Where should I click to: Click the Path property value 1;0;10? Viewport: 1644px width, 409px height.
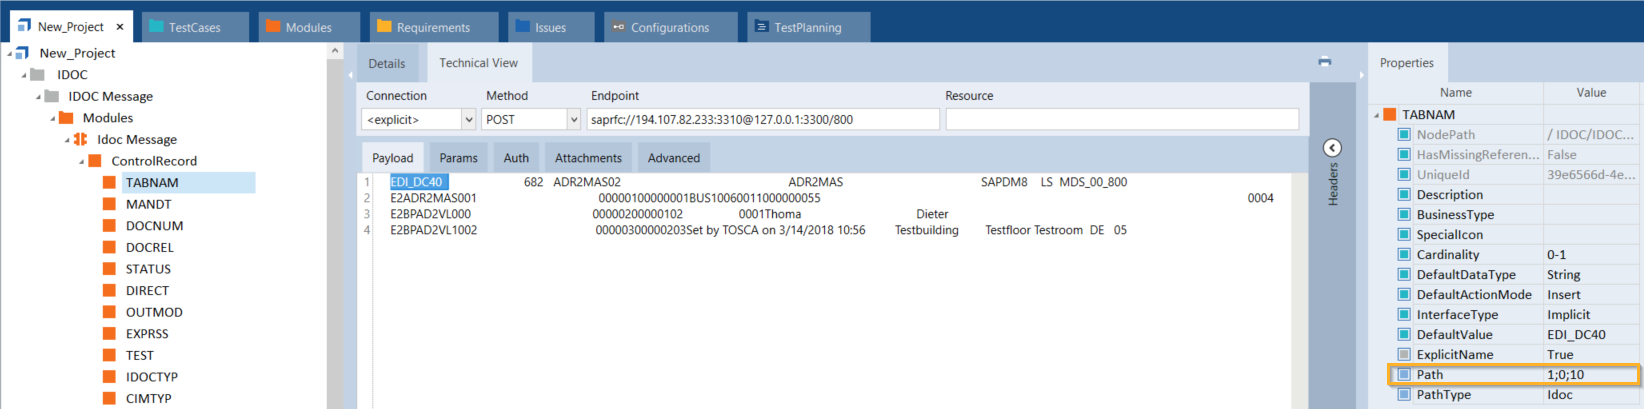click(1588, 375)
